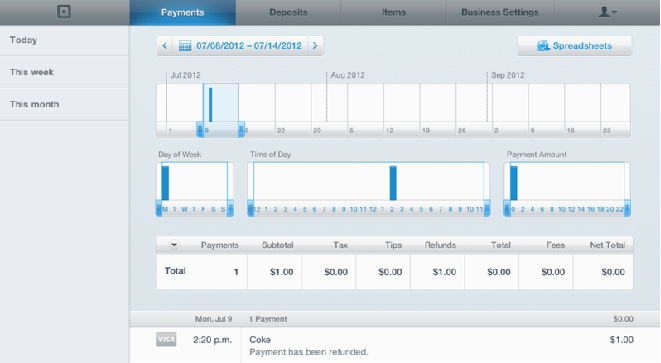Switch to the Payments tab
The height and width of the screenshot is (363, 661).
coord(183,13)
